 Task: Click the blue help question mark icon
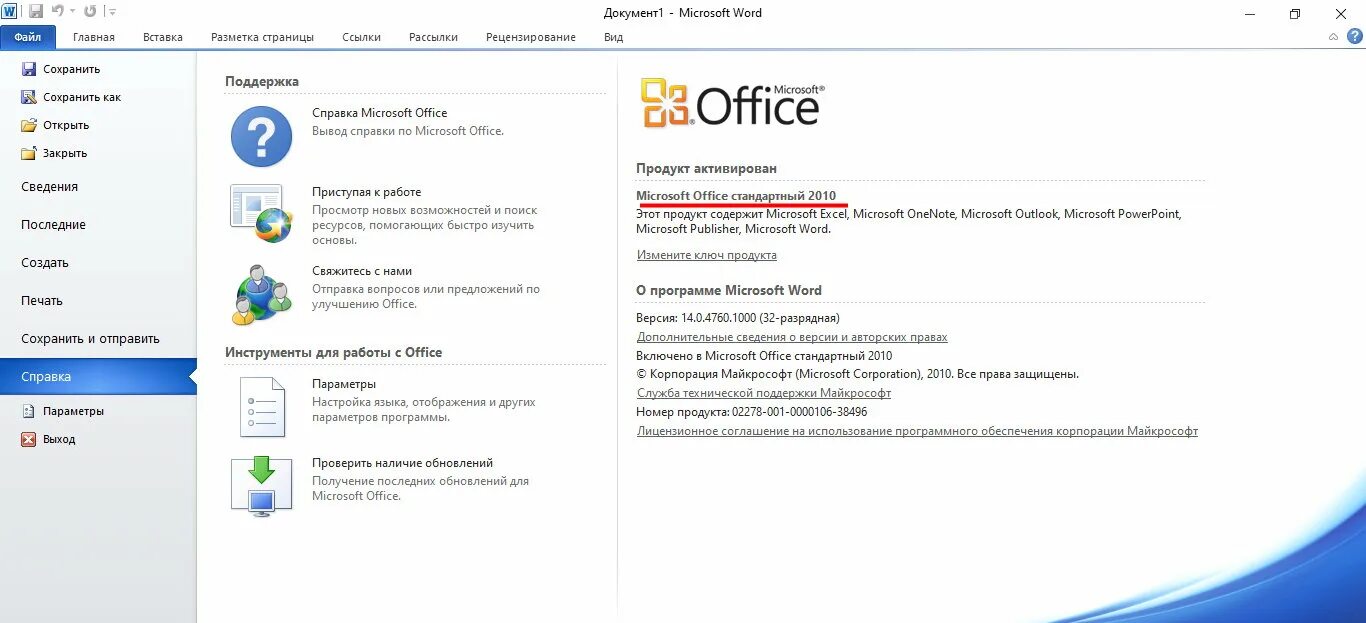click(1355, 36)
